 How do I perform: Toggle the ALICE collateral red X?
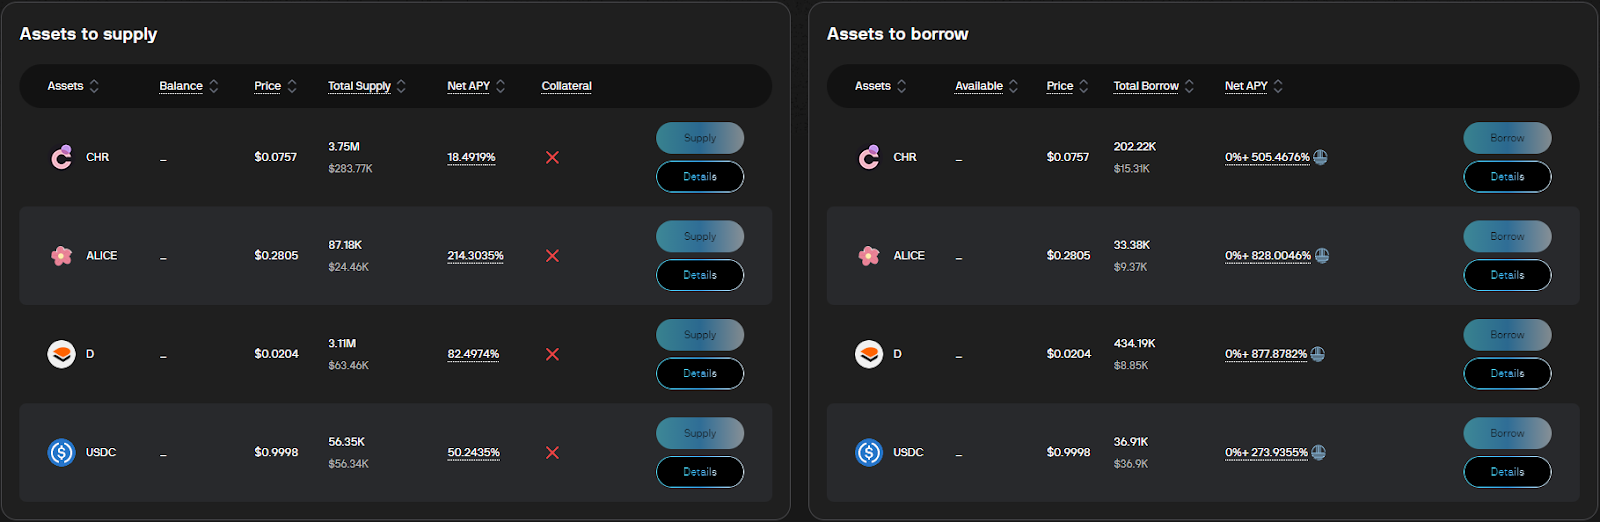pos(552,256)
